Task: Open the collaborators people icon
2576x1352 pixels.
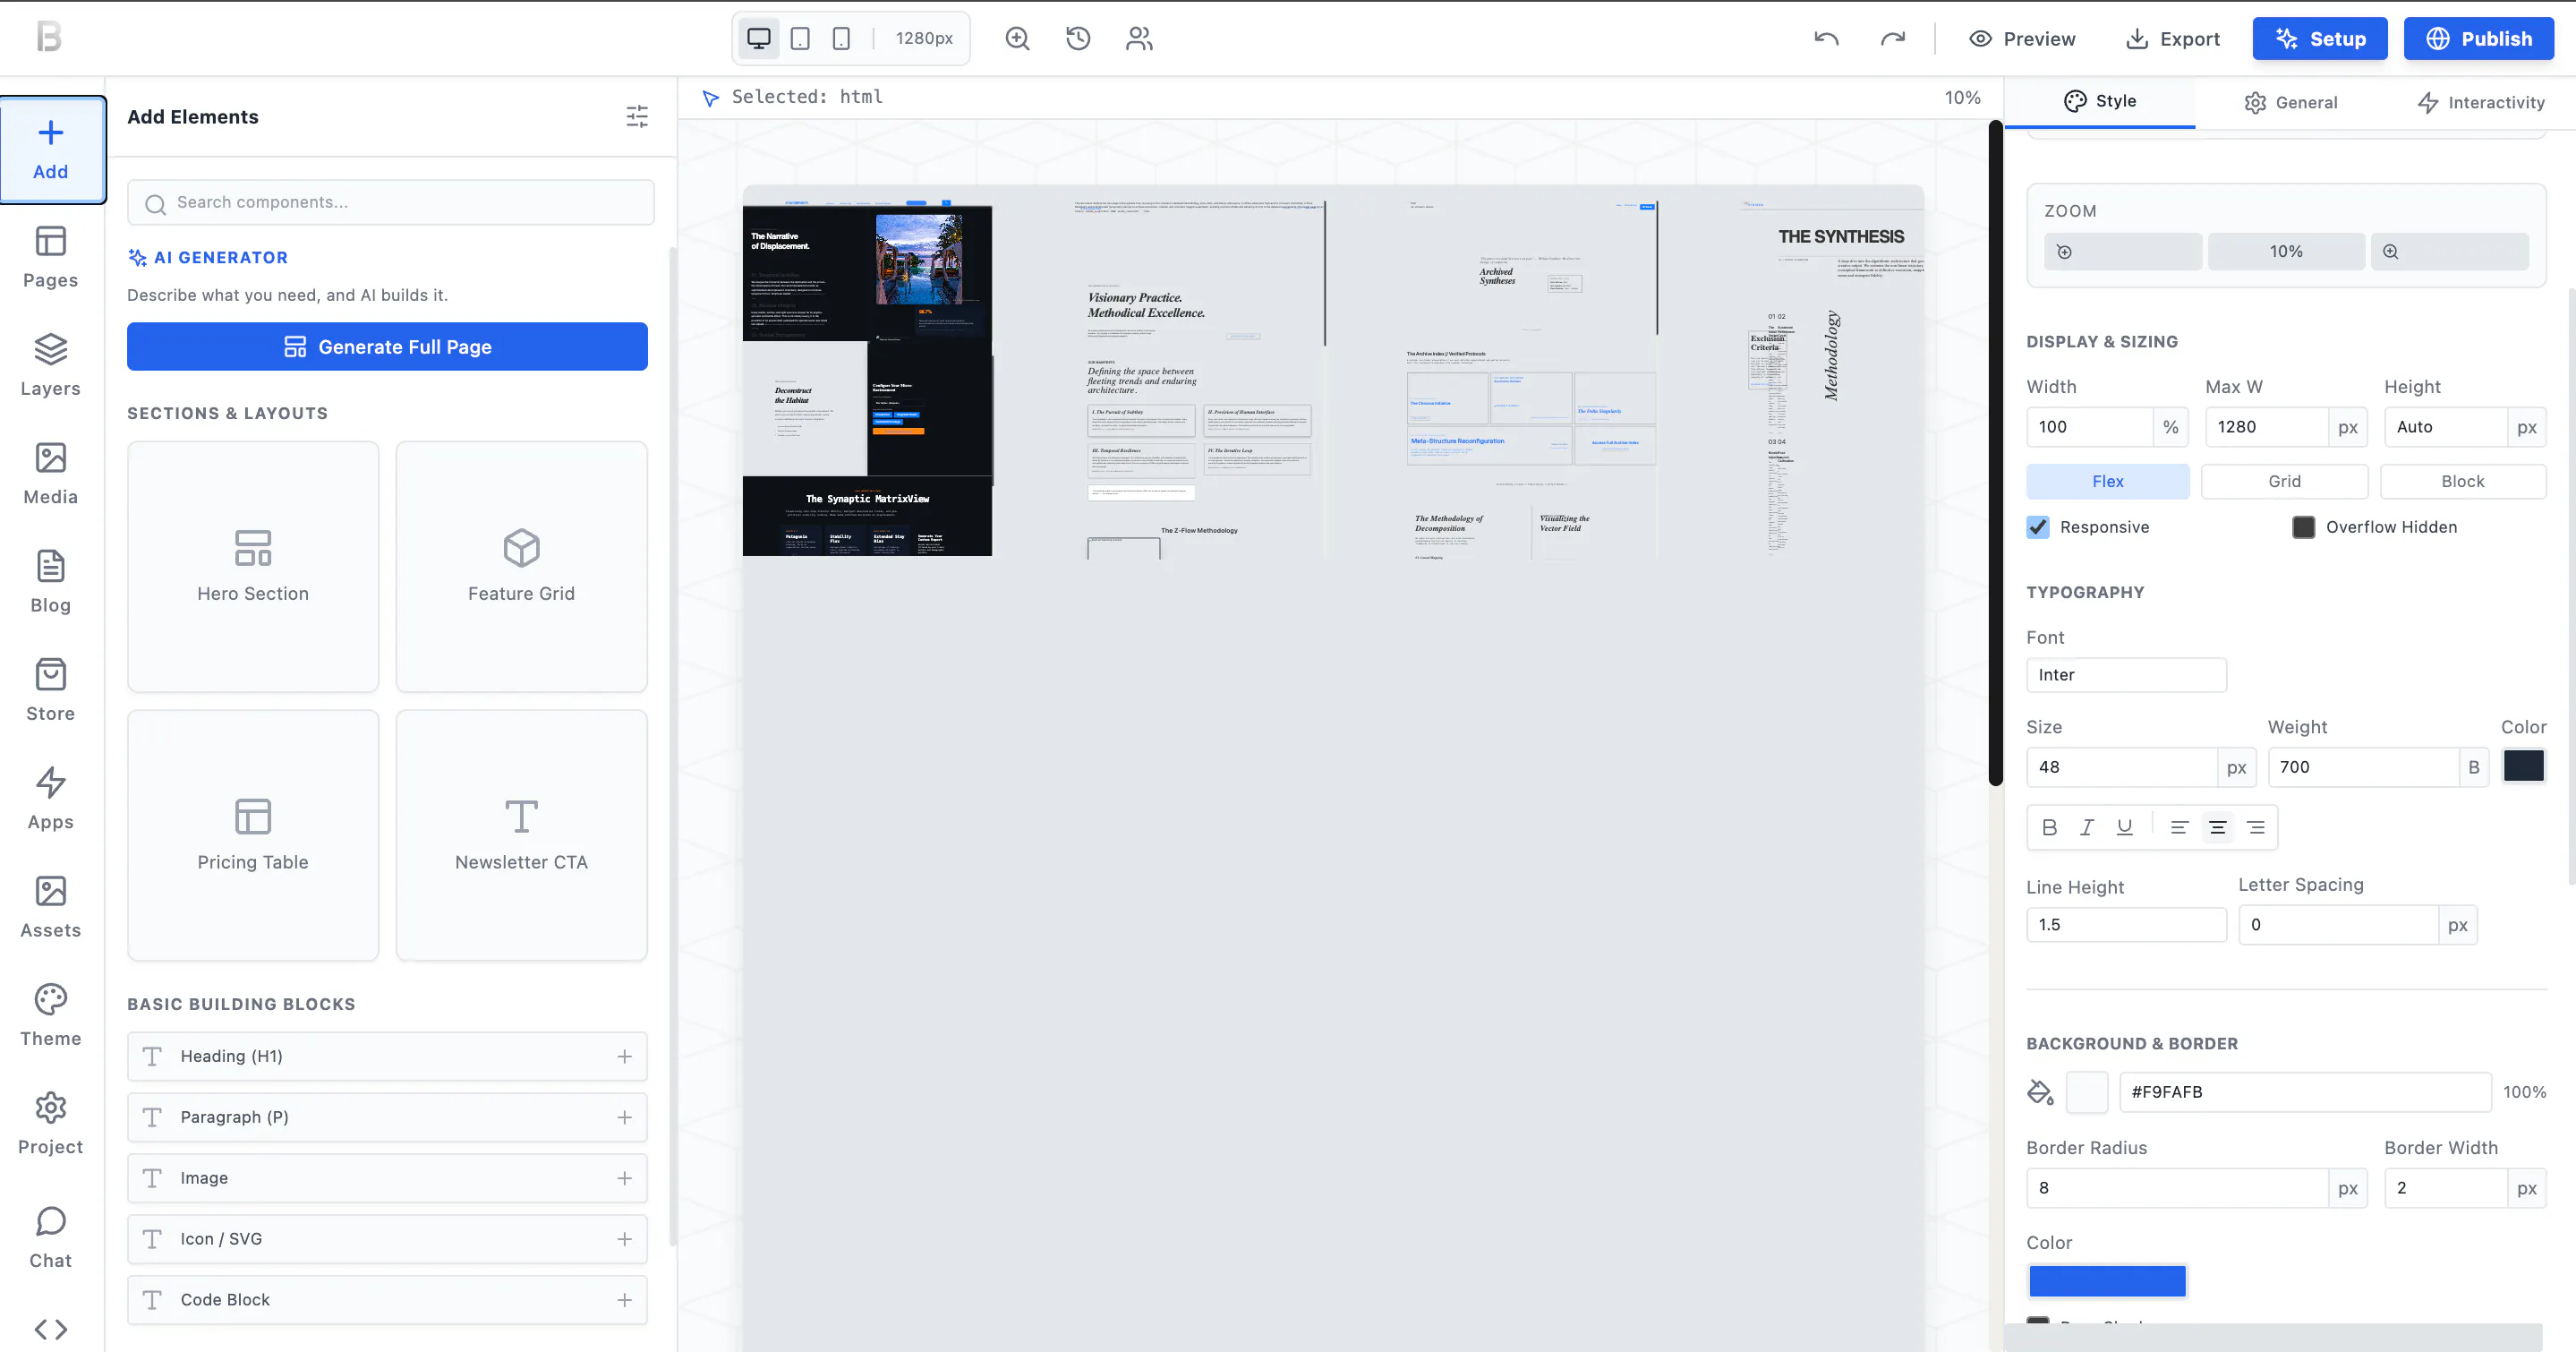Action: click(1139, 38)
